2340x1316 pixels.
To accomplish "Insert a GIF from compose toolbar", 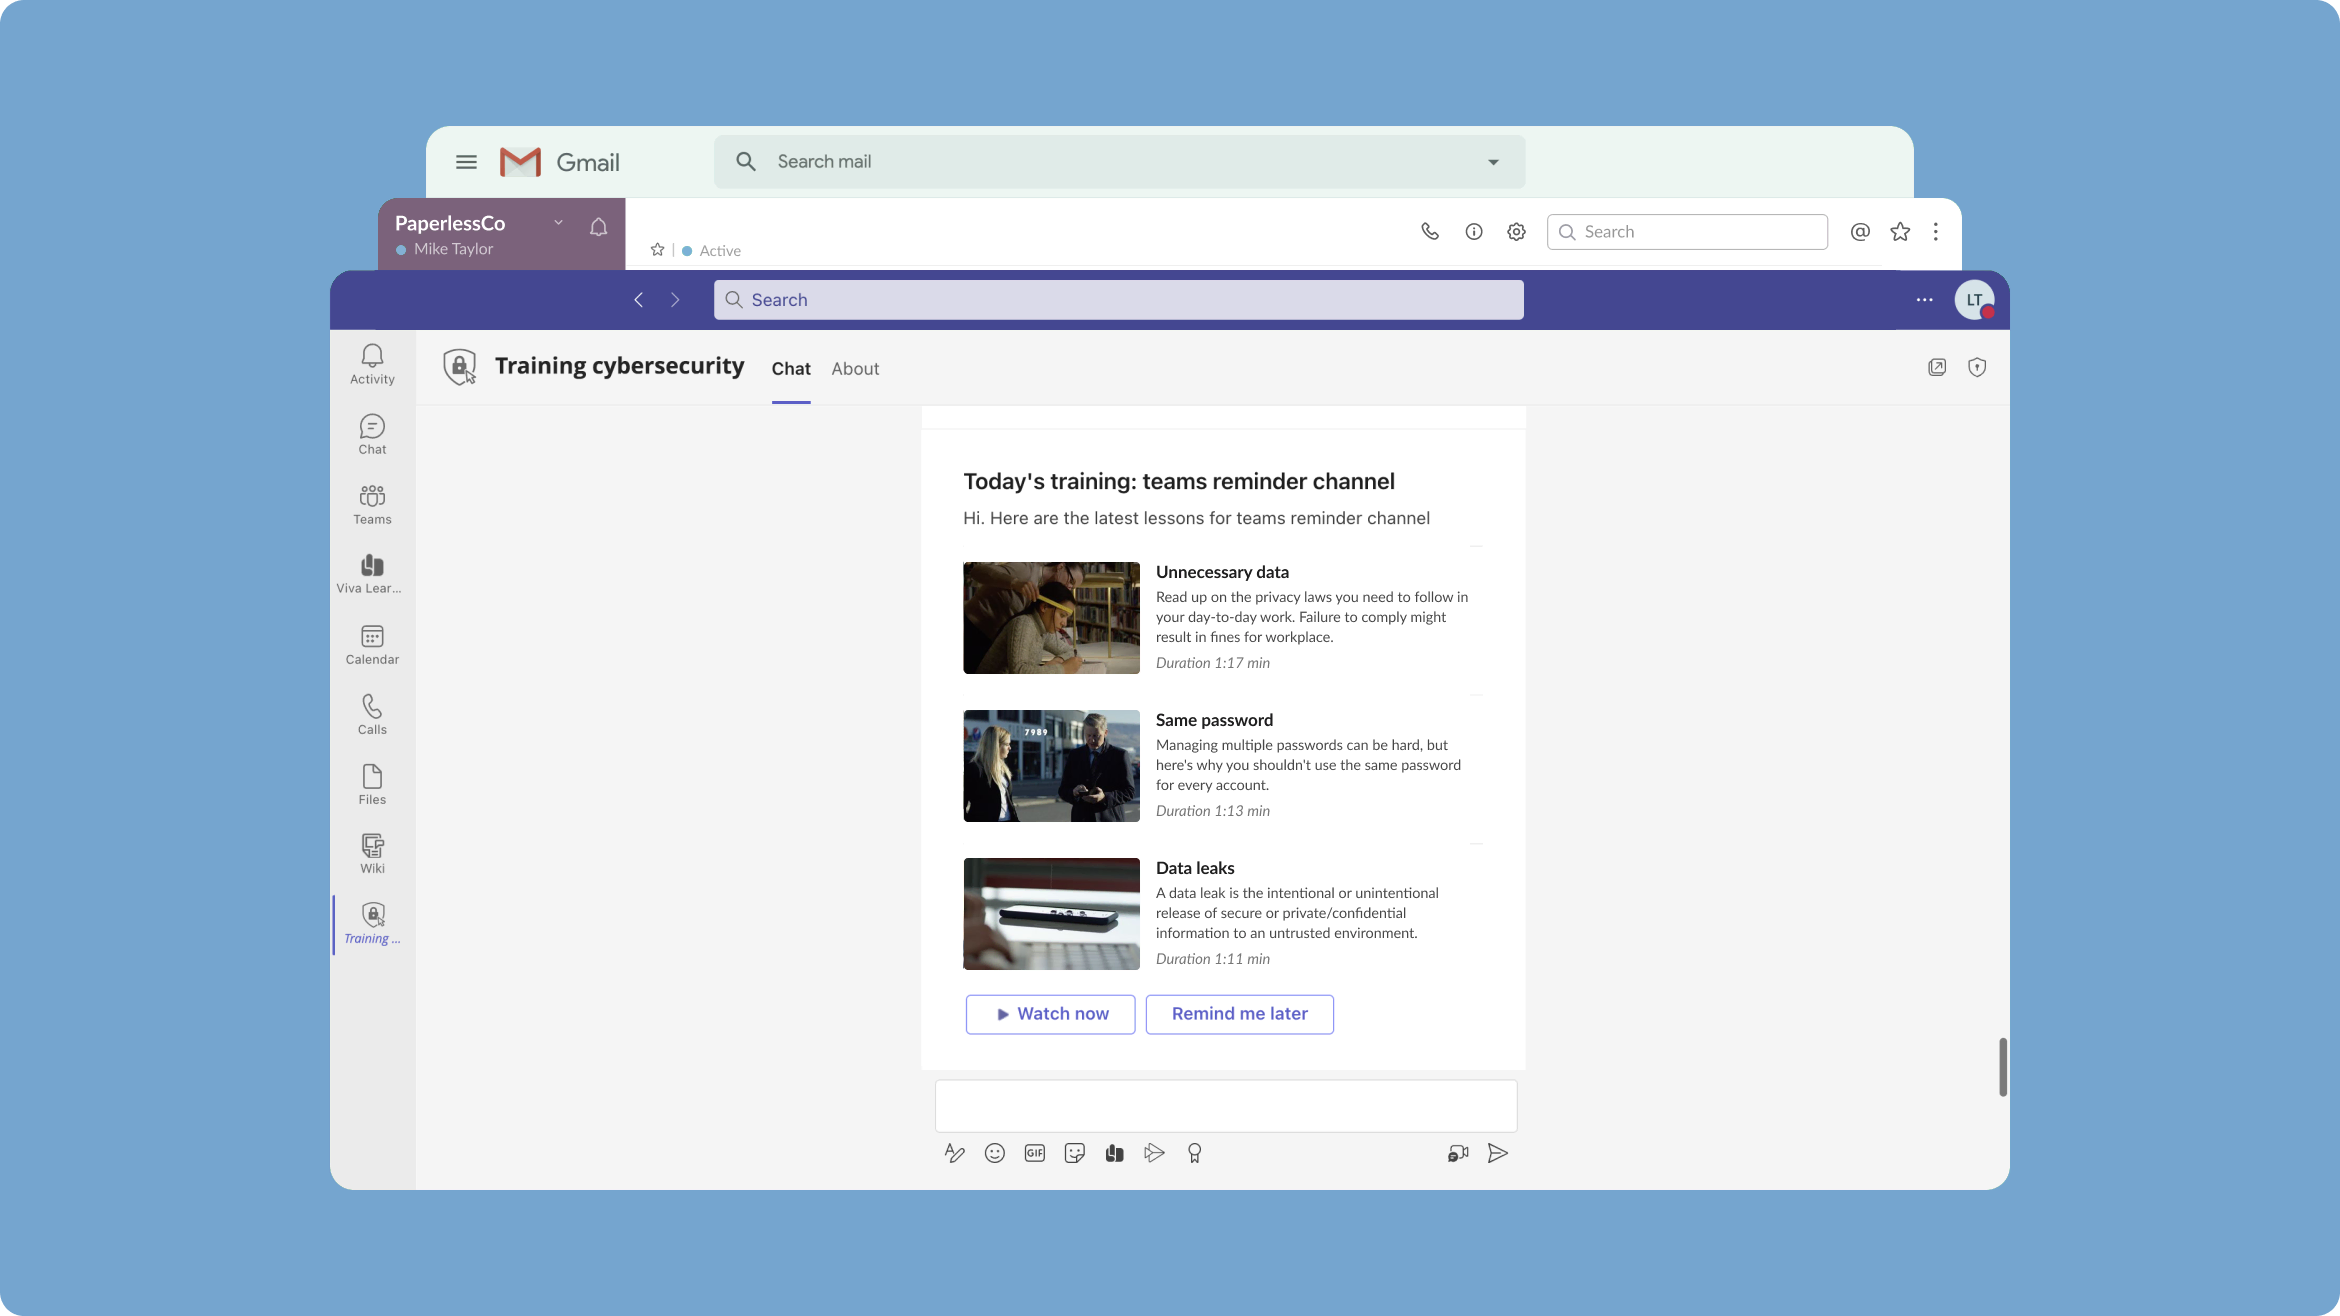I will (1034, 1153).
